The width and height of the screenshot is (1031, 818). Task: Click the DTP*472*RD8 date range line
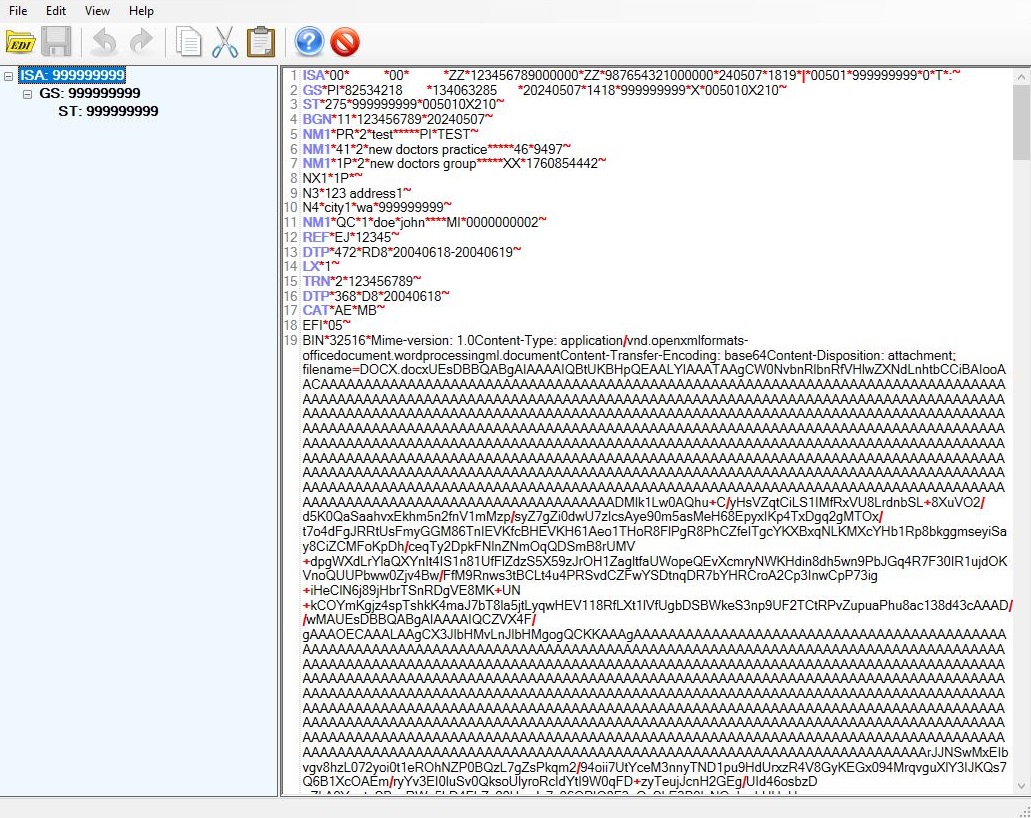pyautogui.click(x=412, y=252)
